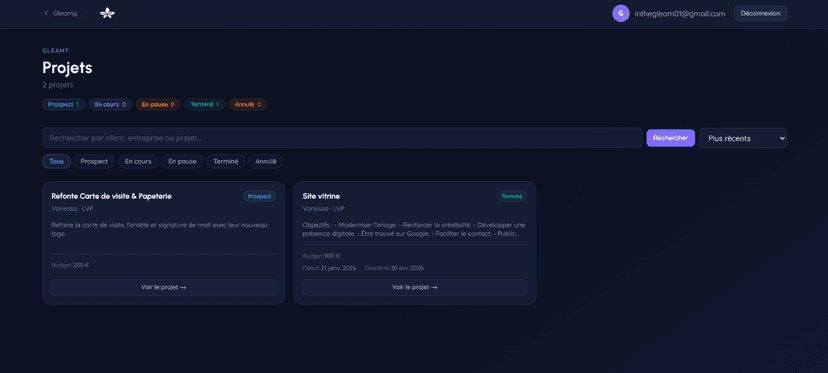Screen dimensions: 828x373
Task: Click the Refaire la carte de visite description
Action: (159, 229)
